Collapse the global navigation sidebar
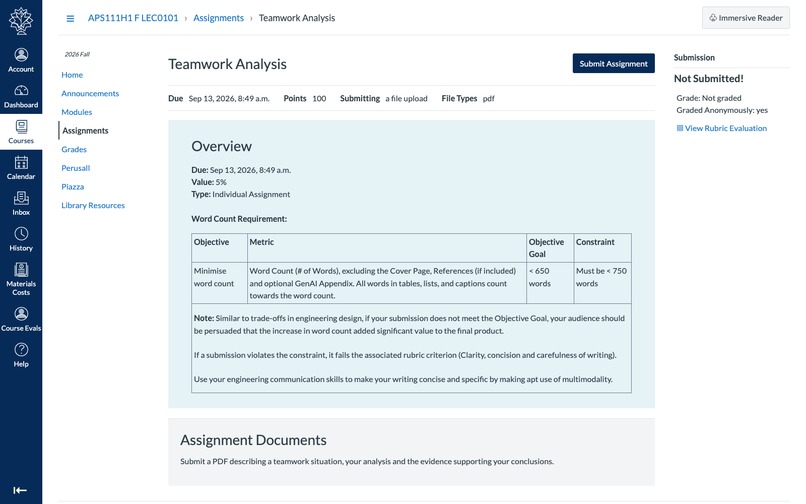Viewport: 806px width, 504px height. pyautogui.click(x=20, y=490)
